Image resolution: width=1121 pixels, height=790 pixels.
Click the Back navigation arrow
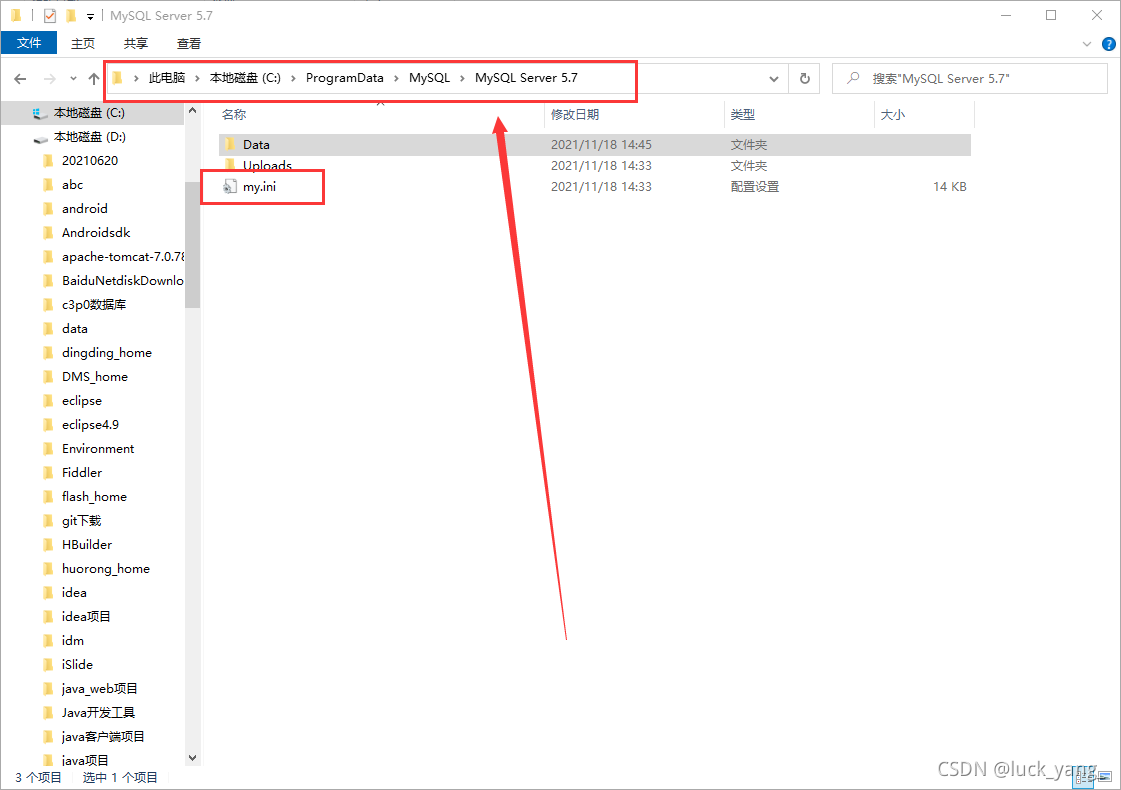[x=20, y=79]
